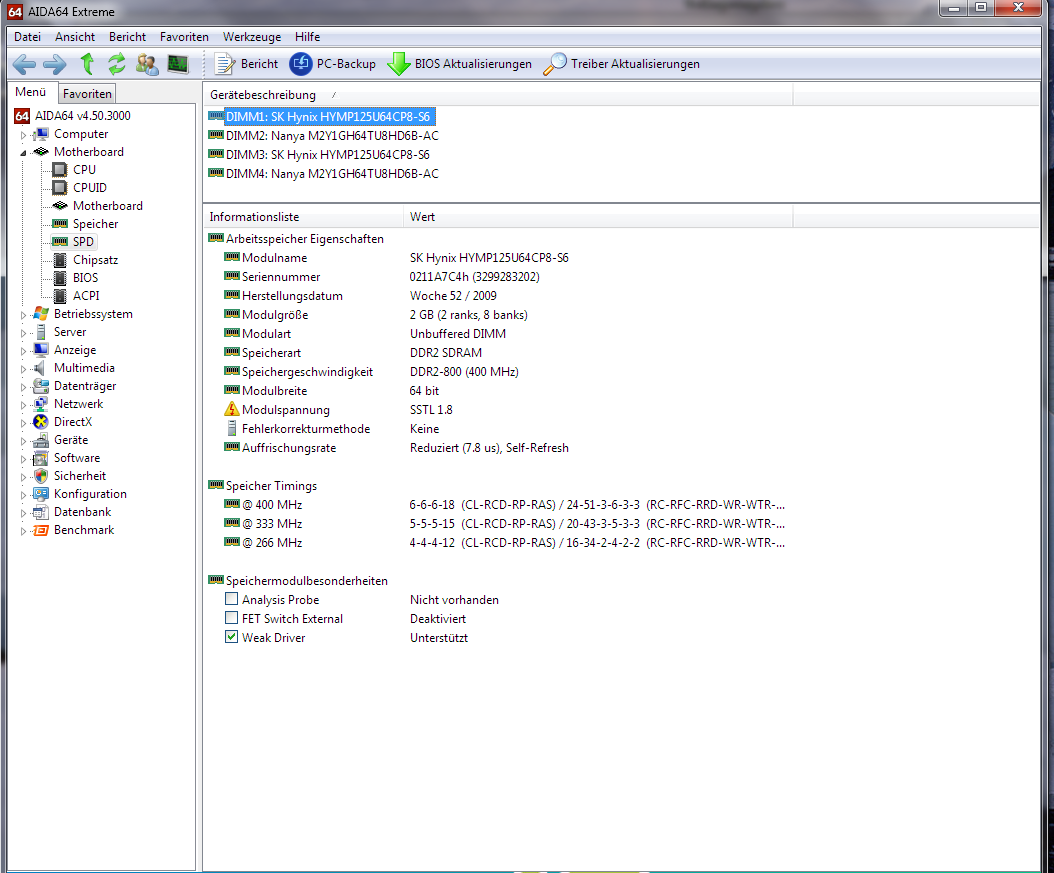Refresh the view with green arrows icon
1054x873 pixels.
[116, 64]
